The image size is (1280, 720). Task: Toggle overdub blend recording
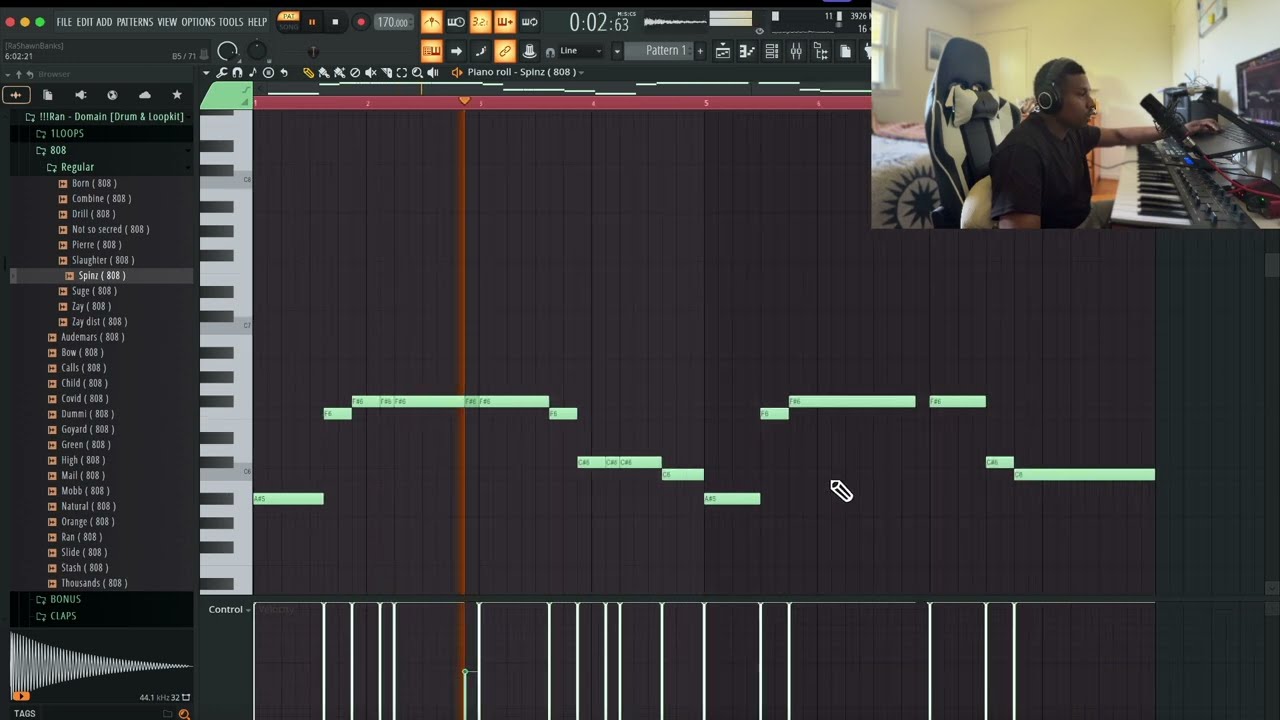pos(504,22)
